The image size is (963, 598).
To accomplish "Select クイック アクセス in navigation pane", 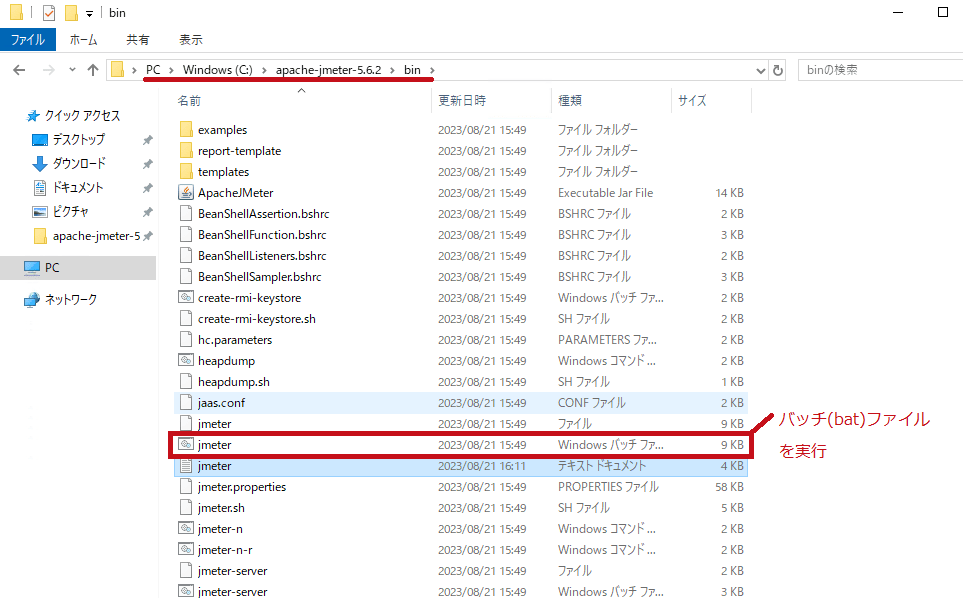I will tap(82, 115).
